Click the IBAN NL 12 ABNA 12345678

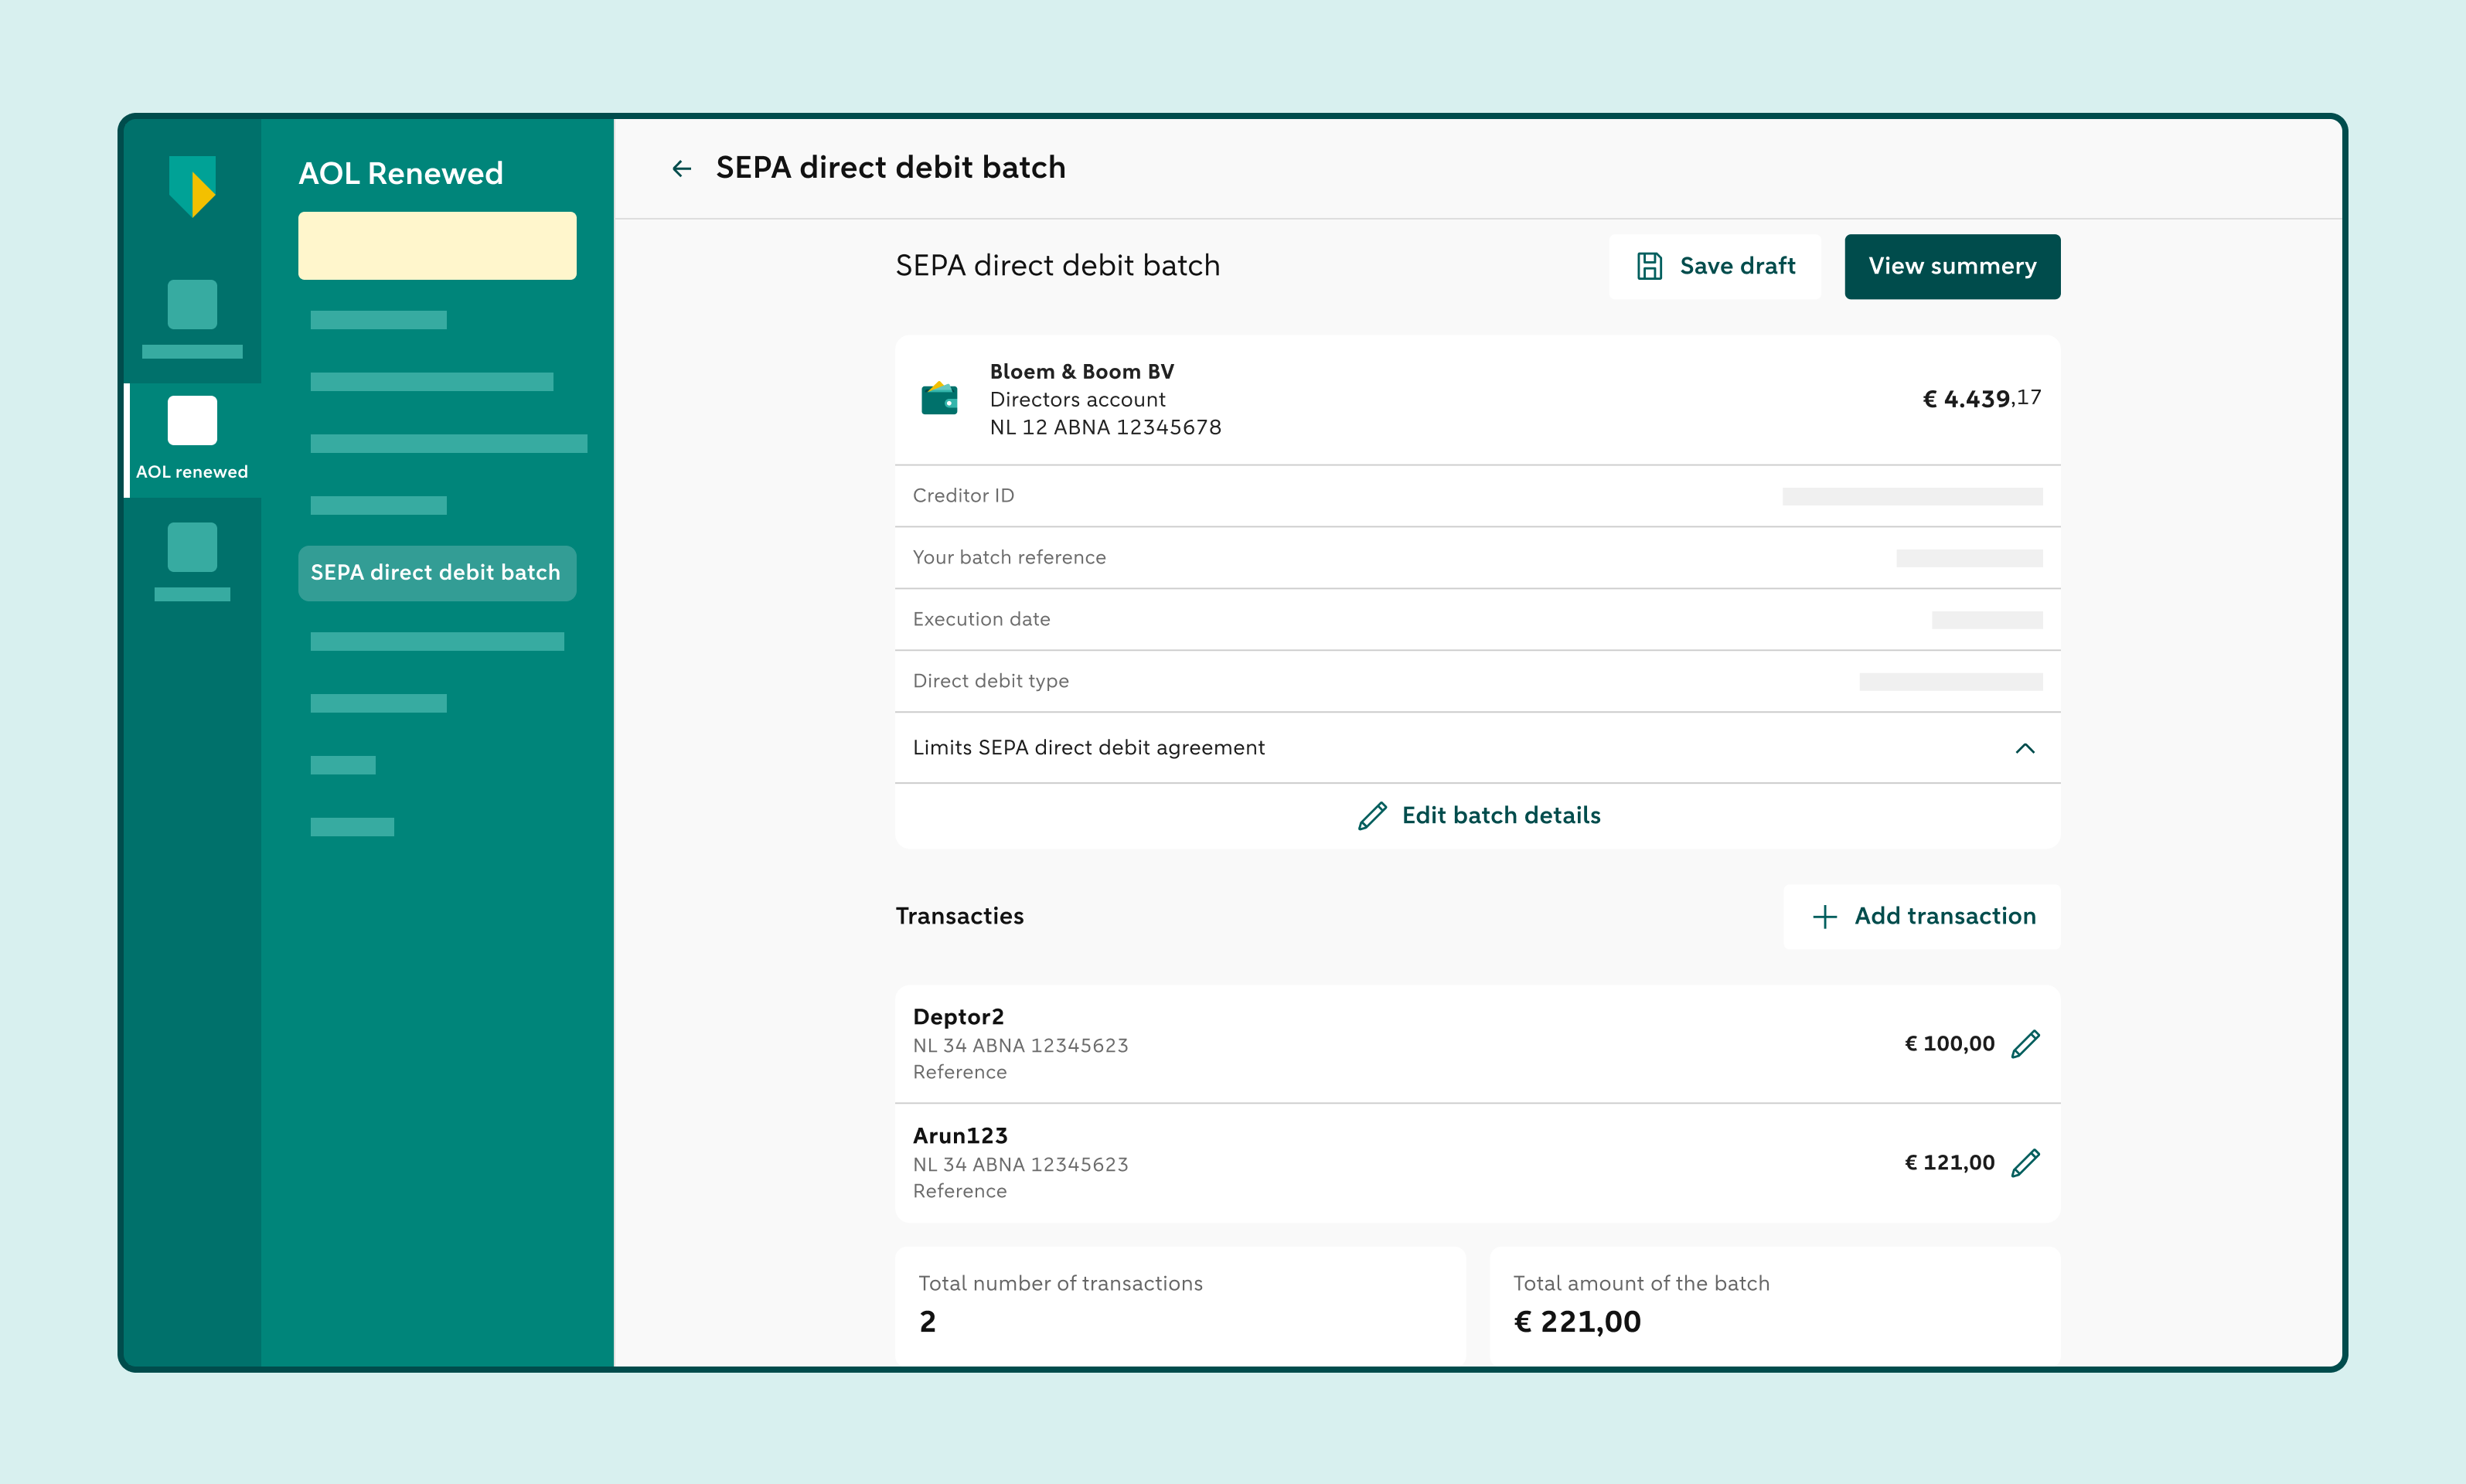(x=1105, y=428)
